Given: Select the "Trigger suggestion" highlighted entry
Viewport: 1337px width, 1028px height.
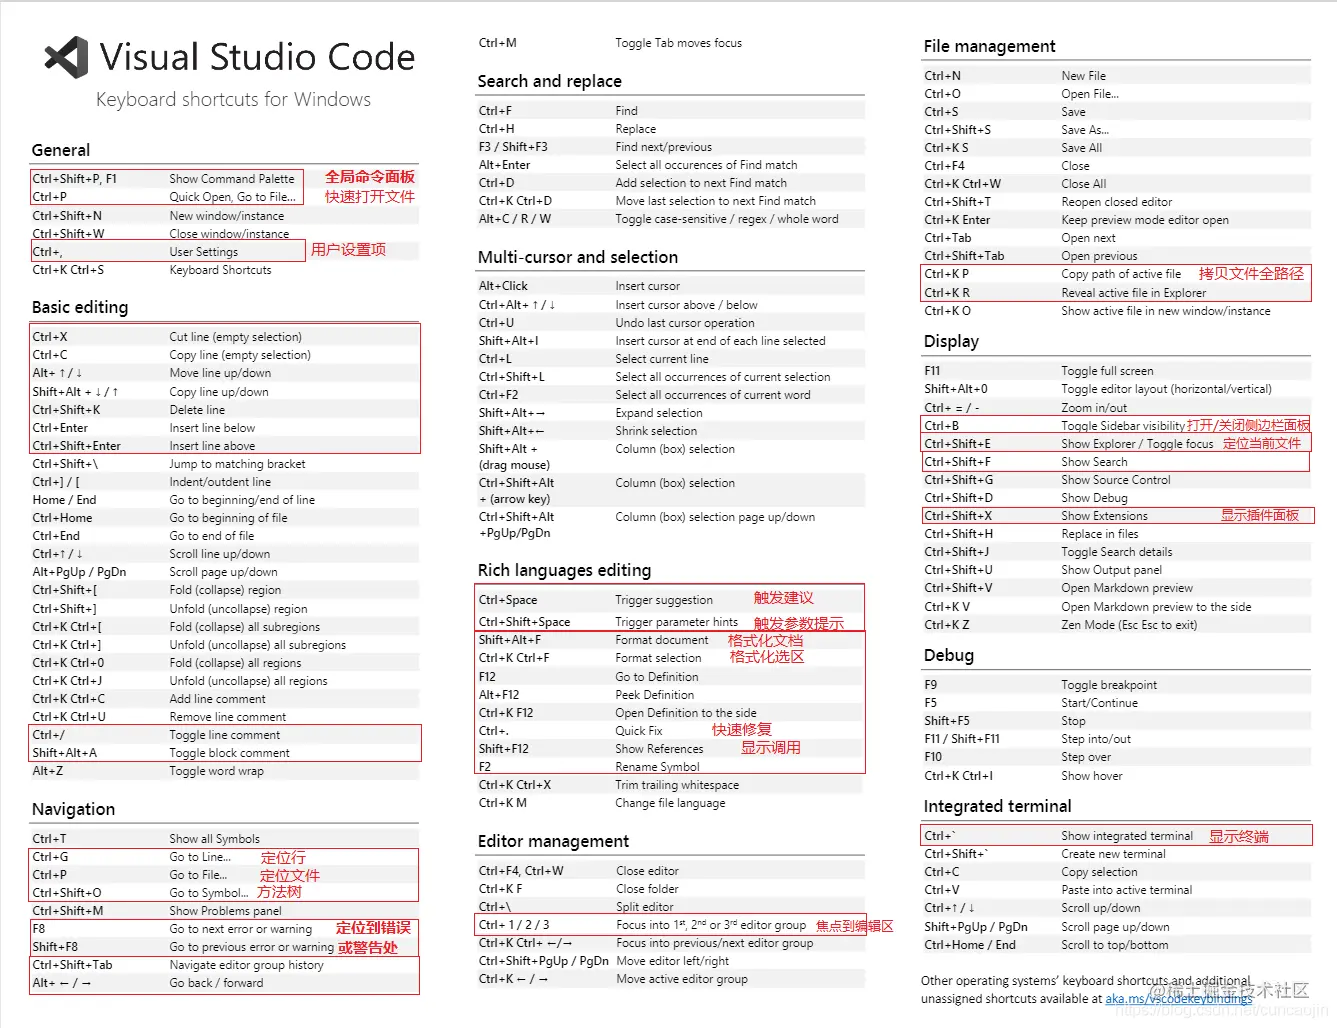Looking at the screenshot, I should click(663, 599).
